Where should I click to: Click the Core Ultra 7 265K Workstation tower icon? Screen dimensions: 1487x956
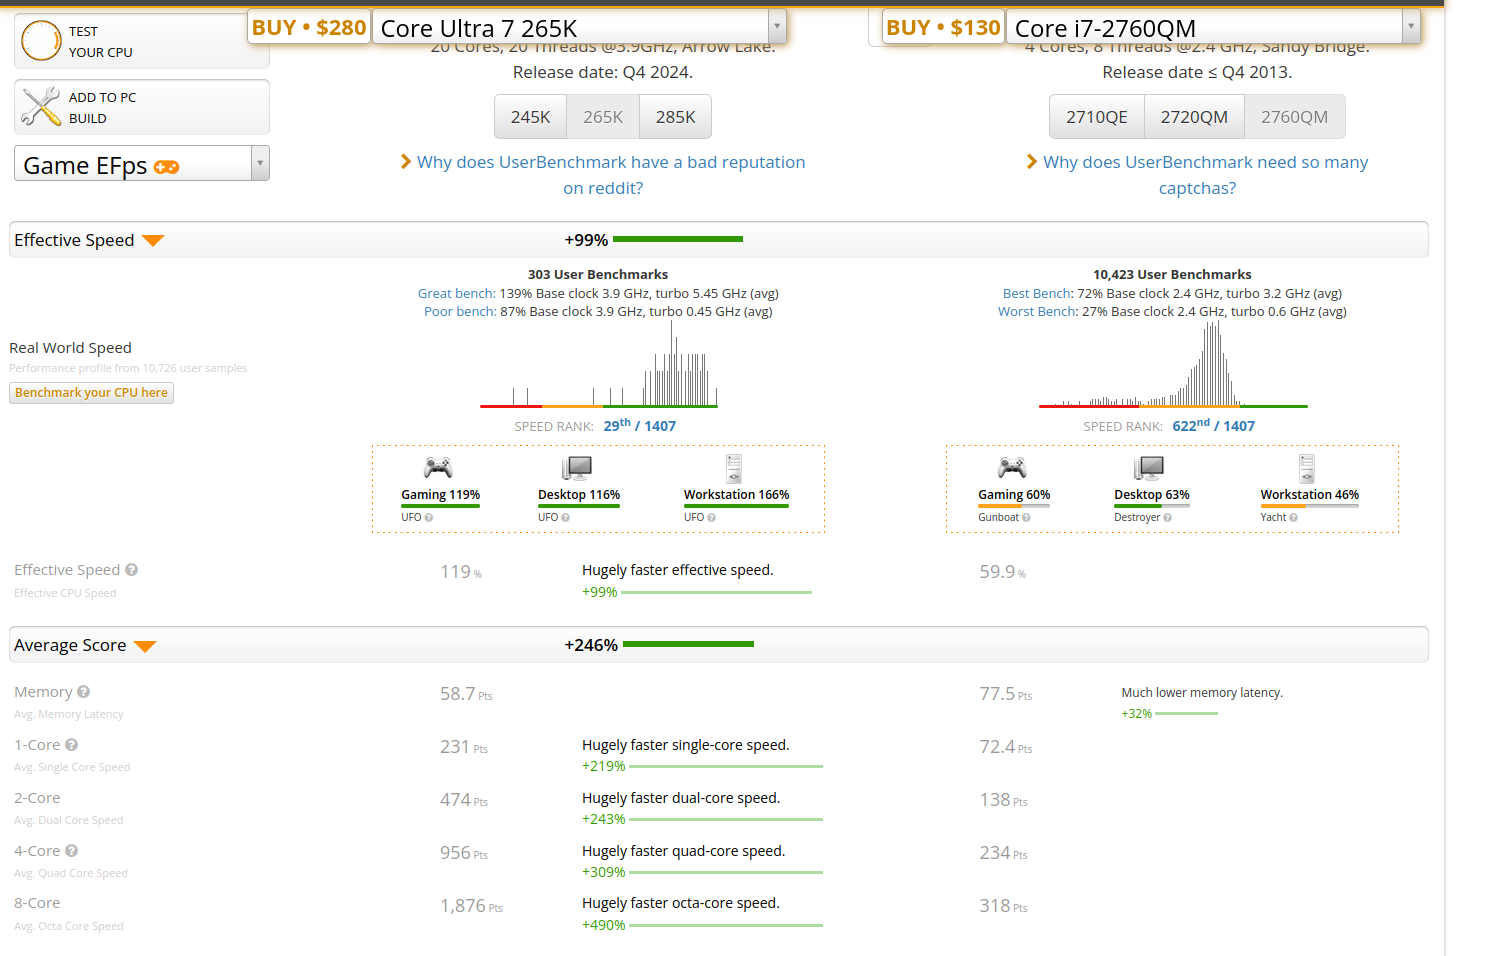click(x=734, y=468)
